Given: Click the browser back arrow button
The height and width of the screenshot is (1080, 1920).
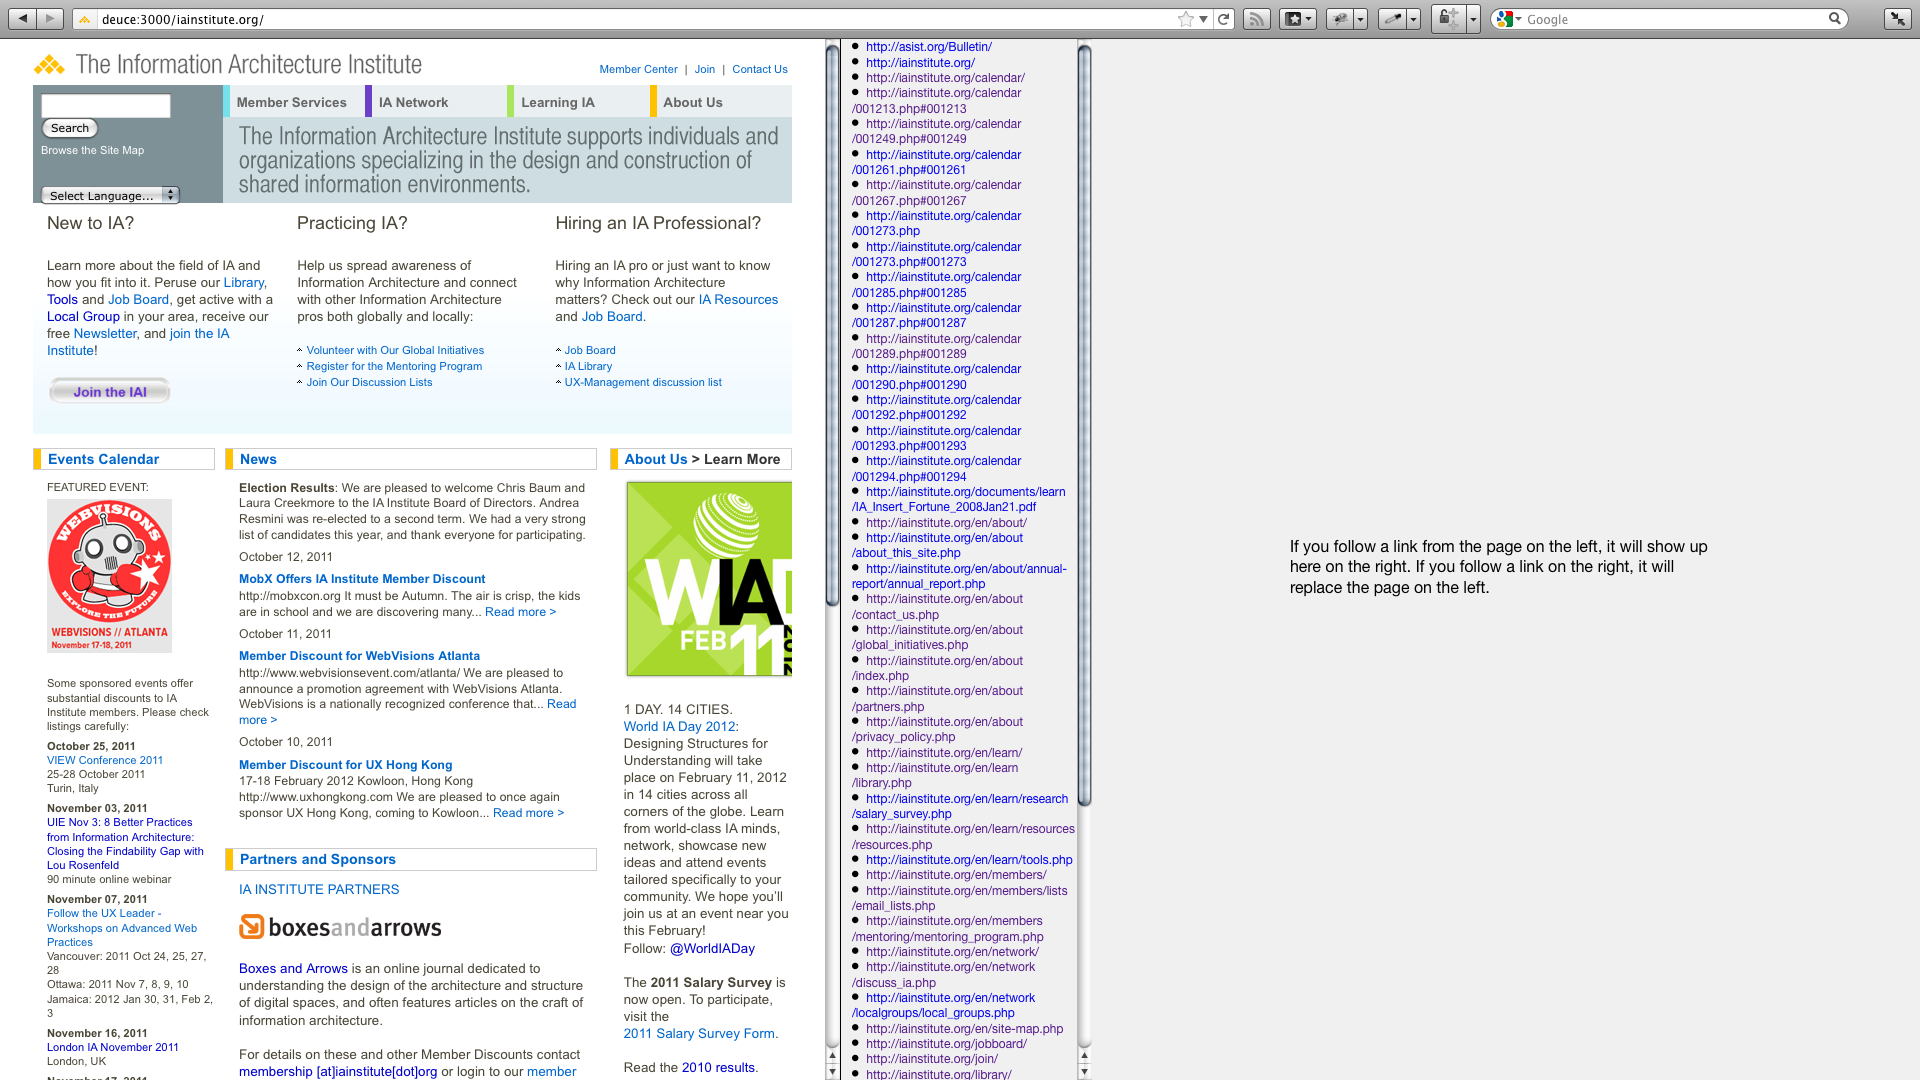Looking at the screenshot, I should pos(22,18).
